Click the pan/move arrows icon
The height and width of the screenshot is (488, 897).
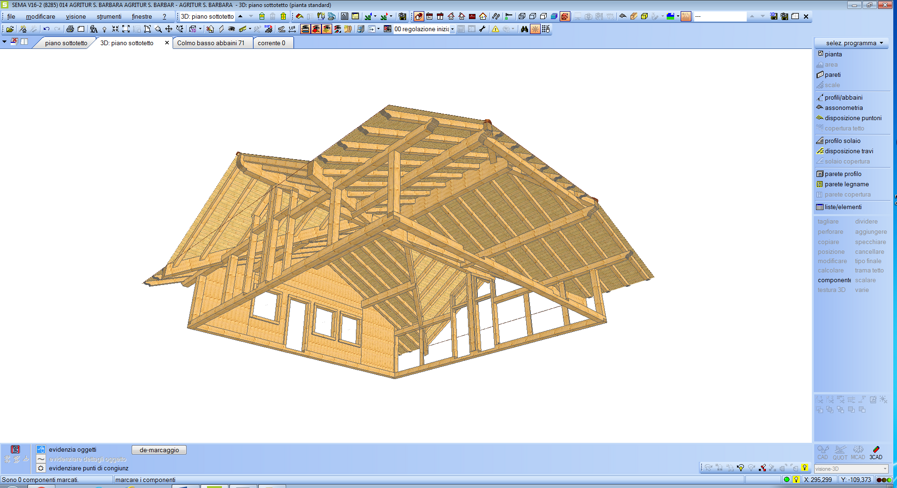click(x=169, y=30)
